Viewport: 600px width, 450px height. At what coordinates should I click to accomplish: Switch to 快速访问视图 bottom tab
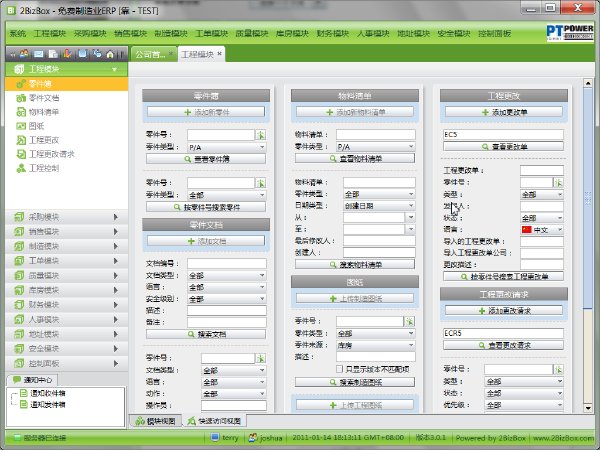[215, 421]
